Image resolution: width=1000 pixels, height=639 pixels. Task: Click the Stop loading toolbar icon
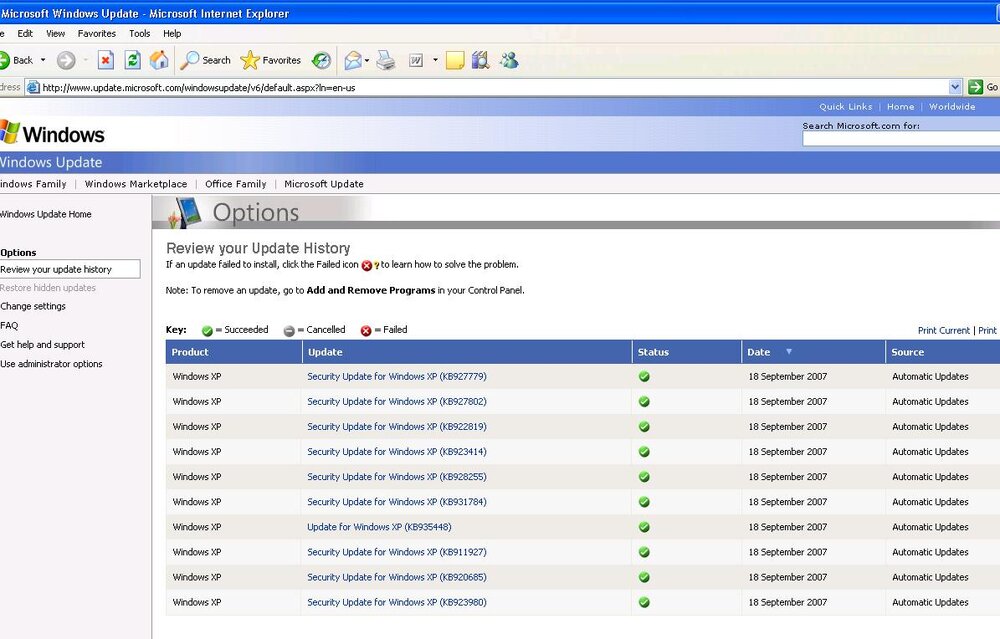tap(106, 61)
